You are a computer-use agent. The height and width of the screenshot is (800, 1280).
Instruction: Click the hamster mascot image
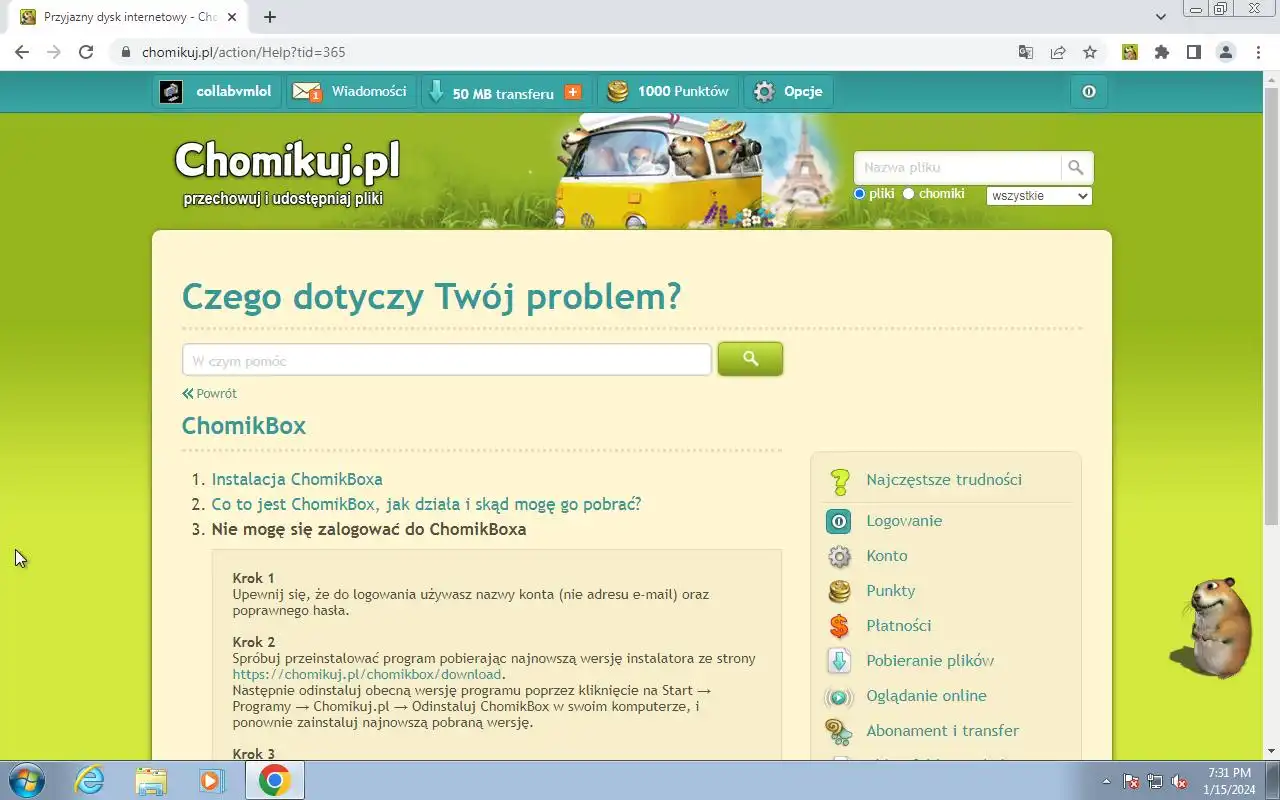(1211, 627)
